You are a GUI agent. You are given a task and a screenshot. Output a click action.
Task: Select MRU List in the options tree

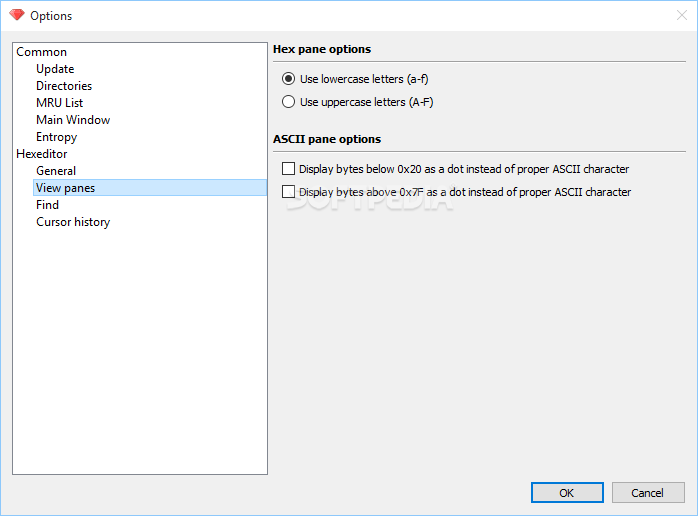[60, 103]
